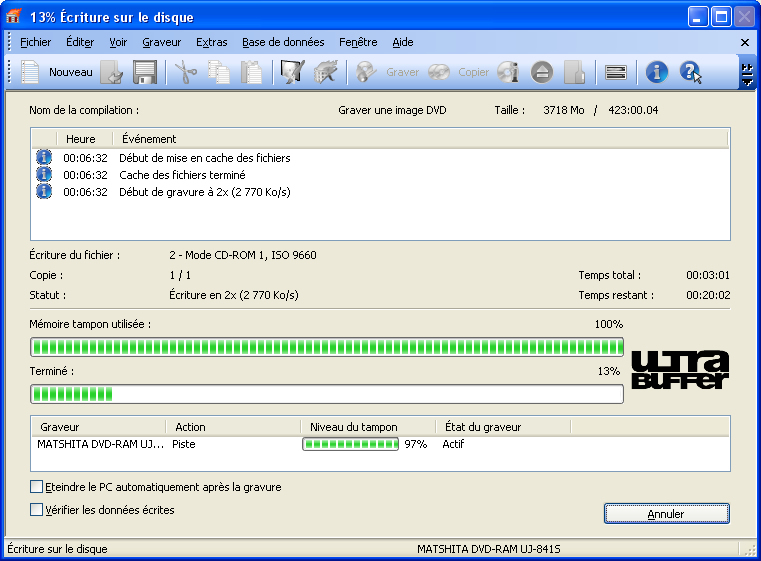Image resolution: width=761 pixels, height=561 pixels.
Task: Click the Nero app icon in the title bar
Action: click(x=14, y=17)
